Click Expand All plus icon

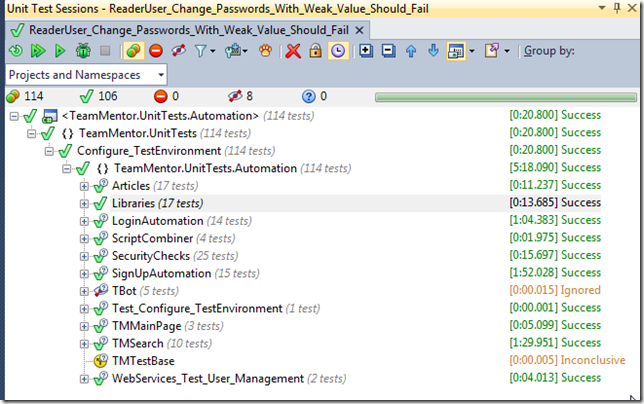366,51
